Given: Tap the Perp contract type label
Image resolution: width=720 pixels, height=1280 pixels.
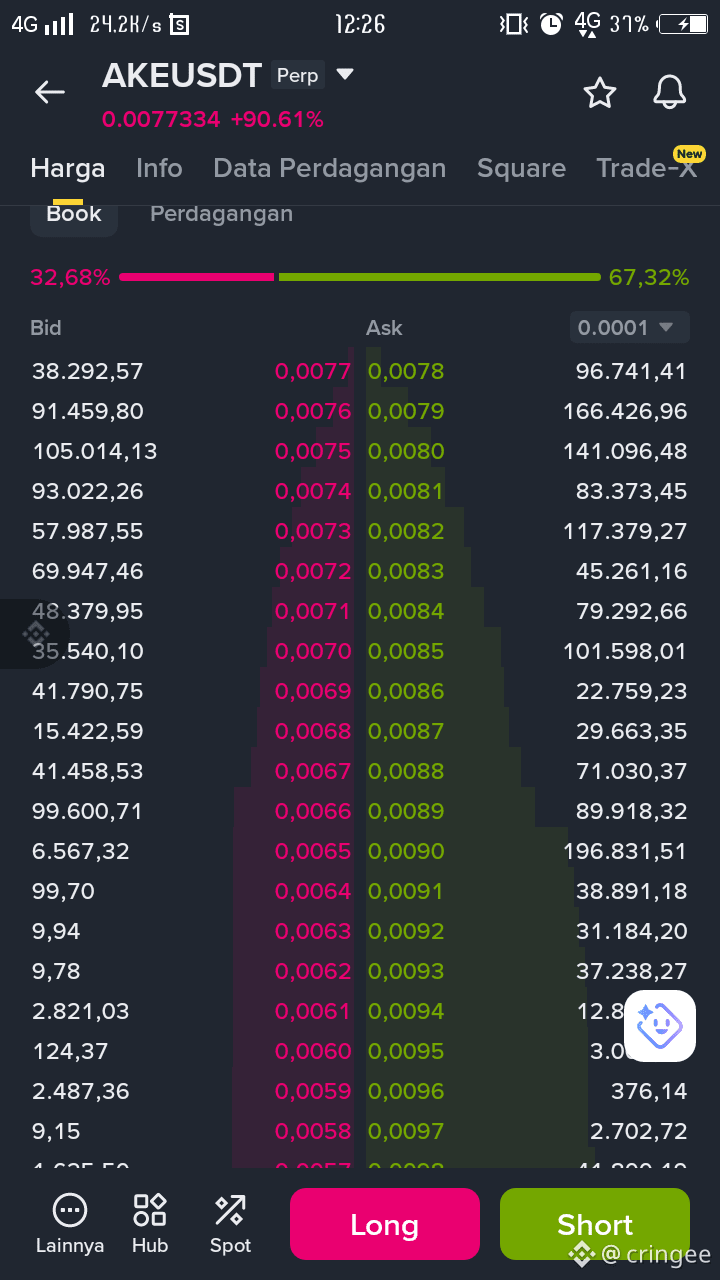Looking at the screenshot, I should click(x=298, y=75).
